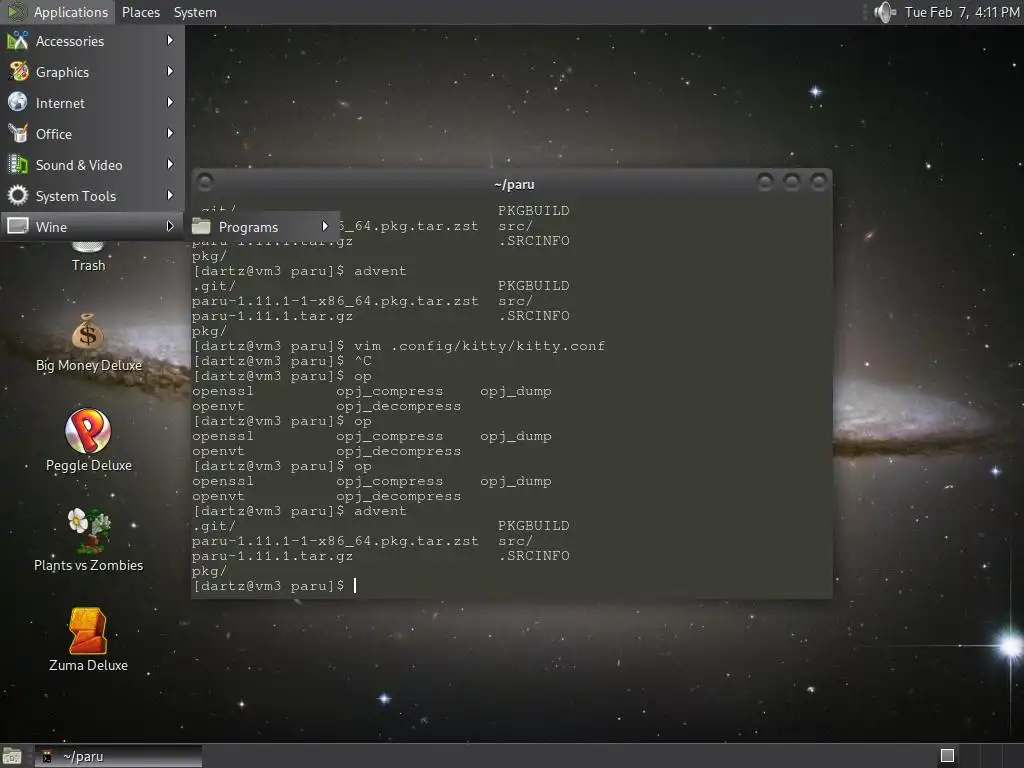Click the last 'PKGBUILD' entry in terminal

[x=534, y=526]
